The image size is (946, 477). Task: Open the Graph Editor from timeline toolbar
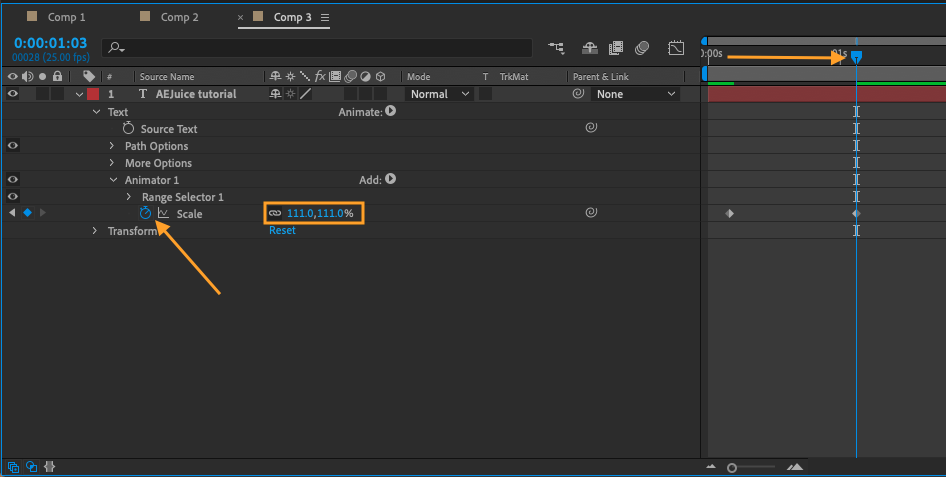click(x=676, y=48)
